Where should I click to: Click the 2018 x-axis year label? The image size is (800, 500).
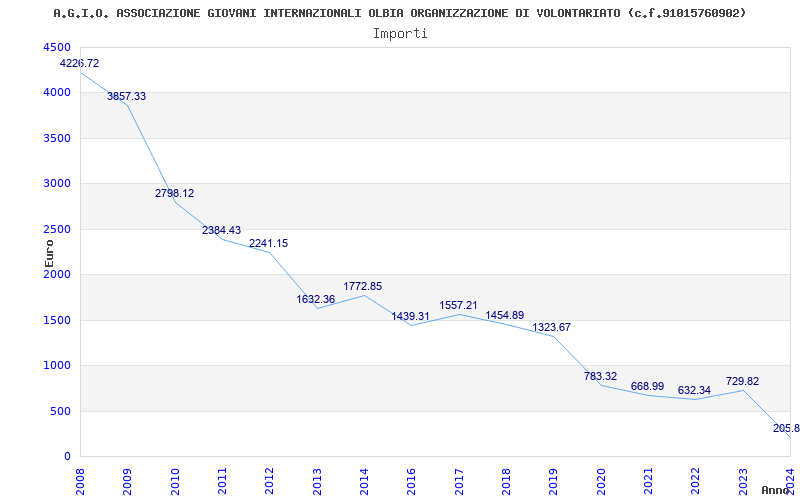[506, 482]
